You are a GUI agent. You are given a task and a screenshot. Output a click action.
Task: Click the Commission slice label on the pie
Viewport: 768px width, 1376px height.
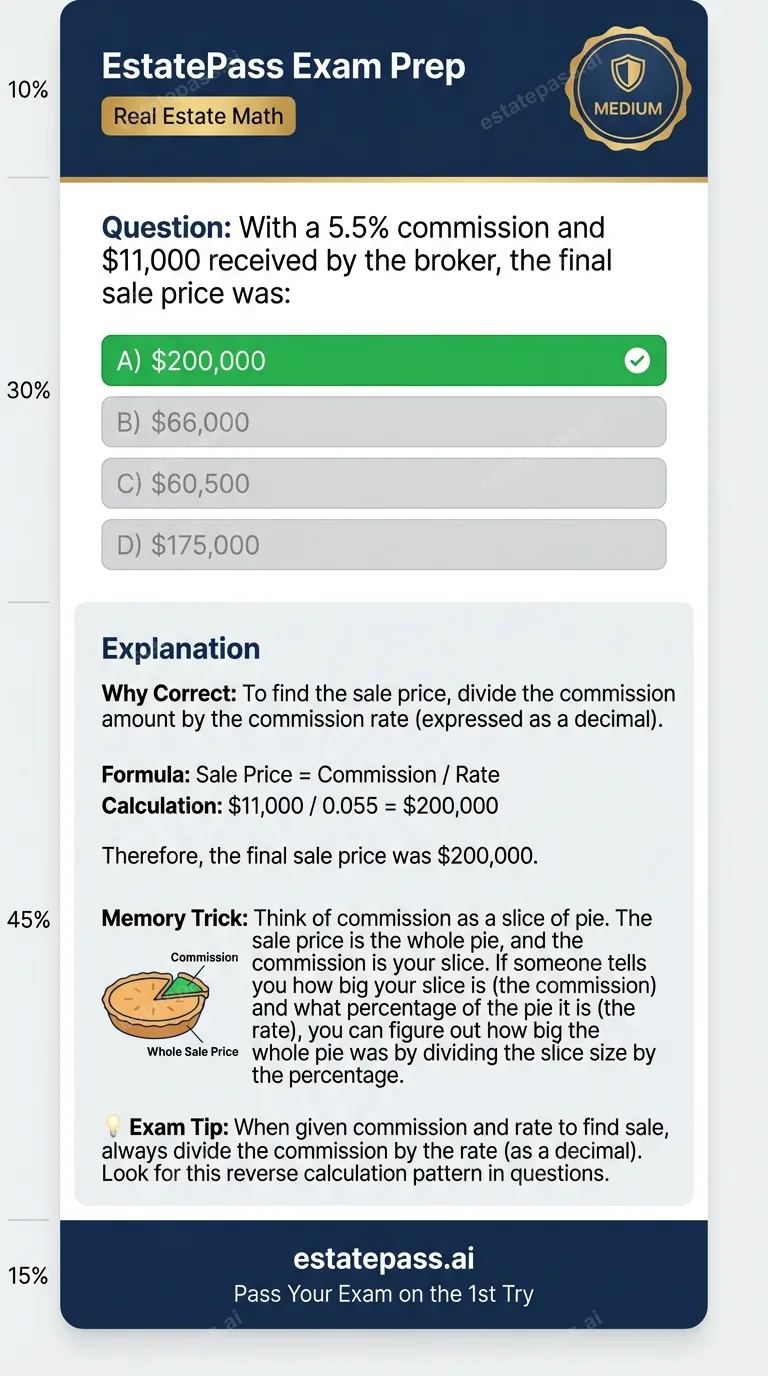203,957
